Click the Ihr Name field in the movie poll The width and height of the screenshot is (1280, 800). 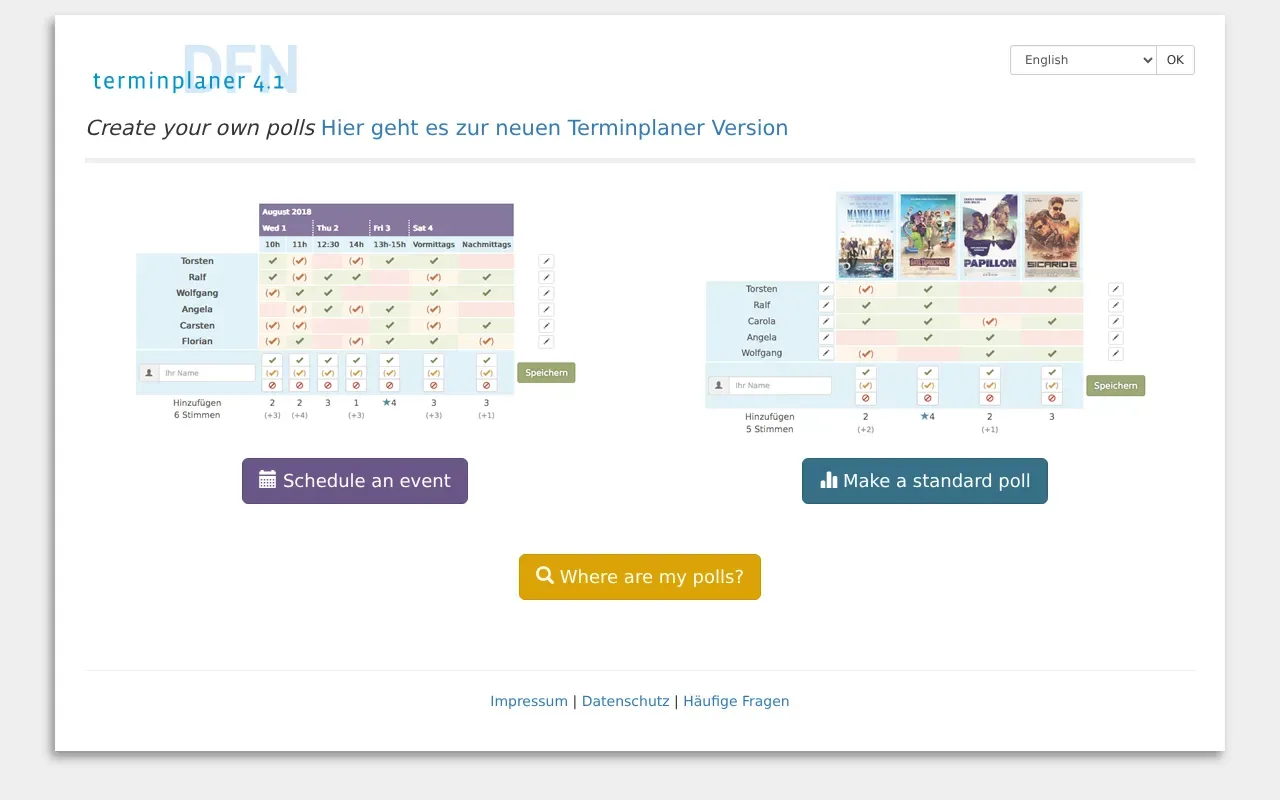tap(779, 385)
